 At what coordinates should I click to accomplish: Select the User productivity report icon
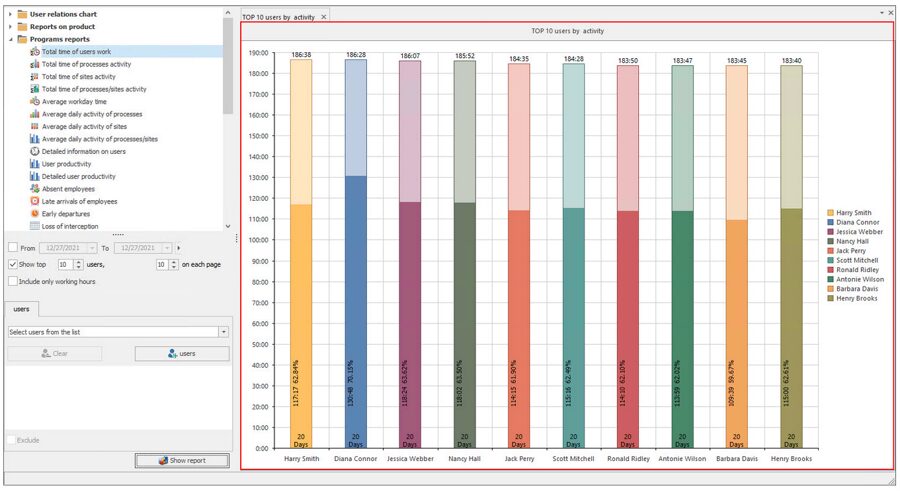pyautogui.click(x=35, y=164)
